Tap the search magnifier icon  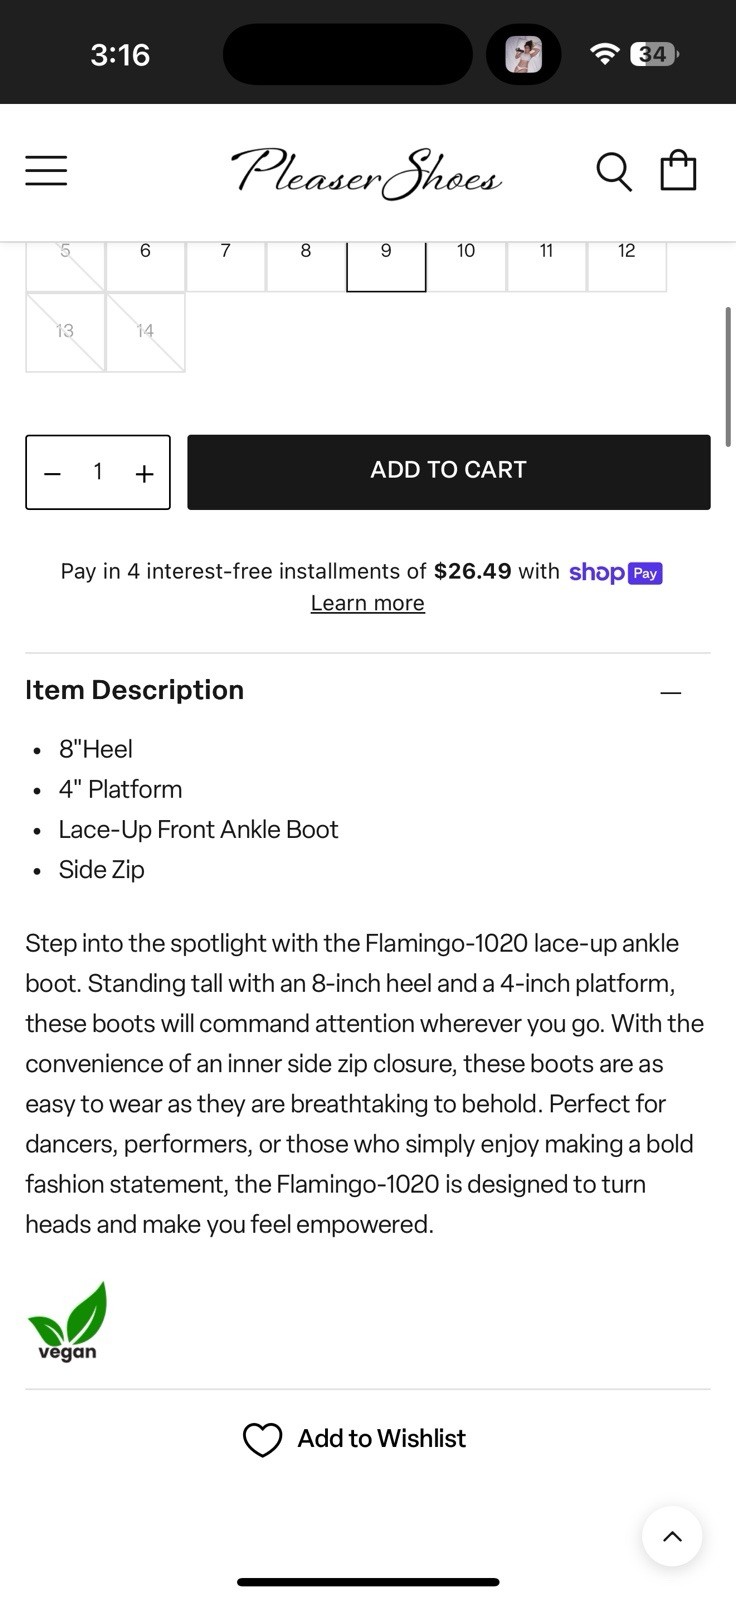614,171
